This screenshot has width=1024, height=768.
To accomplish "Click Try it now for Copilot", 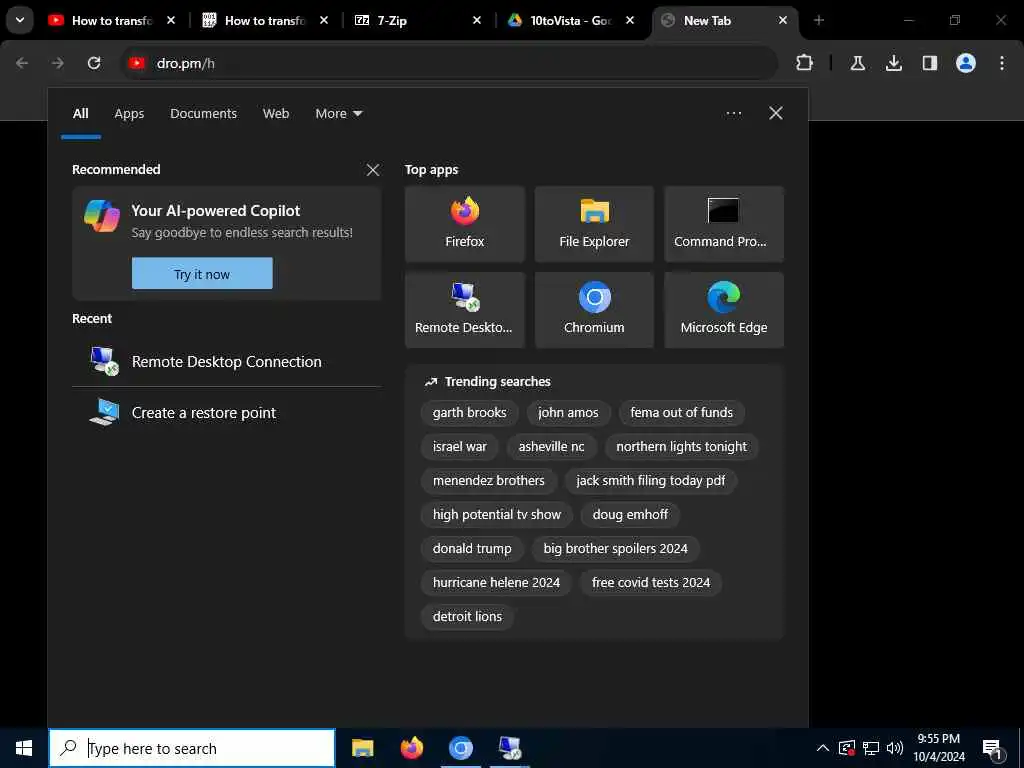I will [x=202, y=274].
